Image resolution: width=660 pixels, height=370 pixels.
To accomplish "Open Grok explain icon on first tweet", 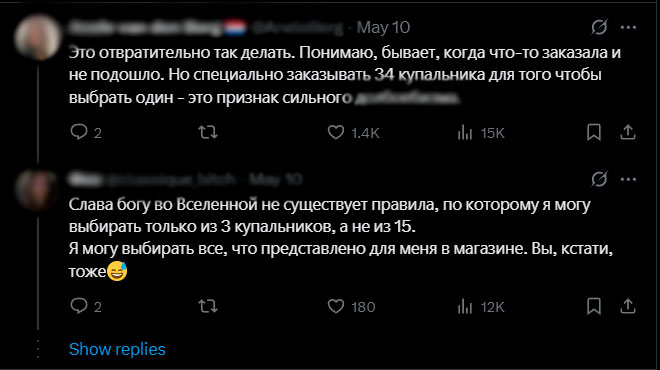I will [x=599, y=27].
